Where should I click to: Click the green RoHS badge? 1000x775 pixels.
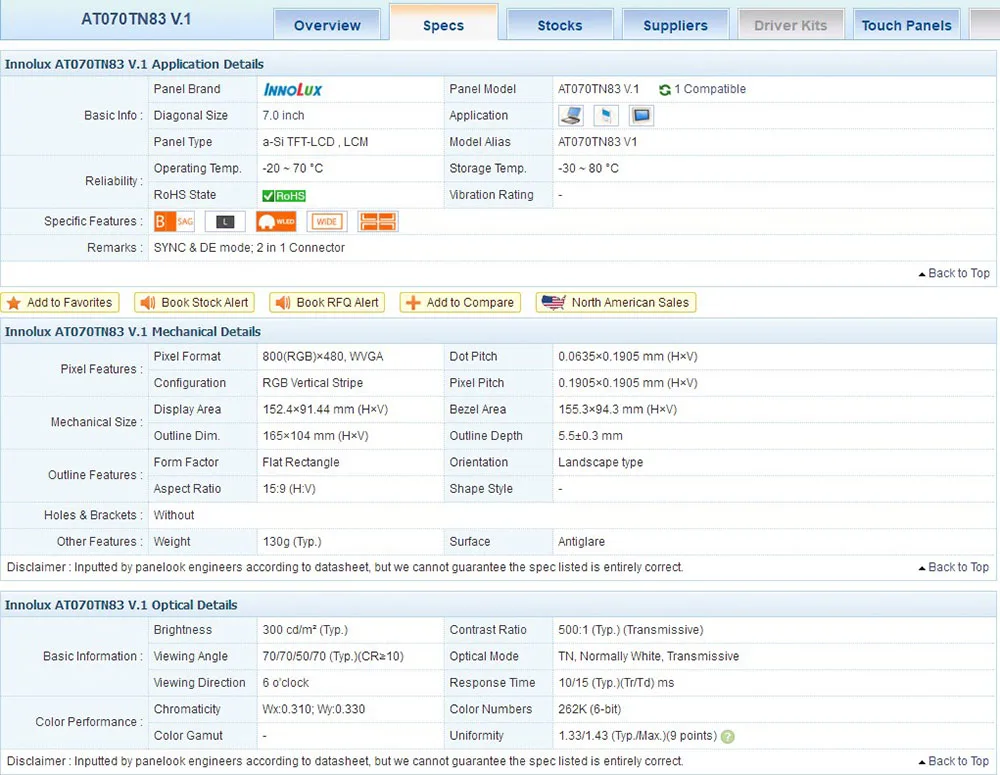(284, 196)
